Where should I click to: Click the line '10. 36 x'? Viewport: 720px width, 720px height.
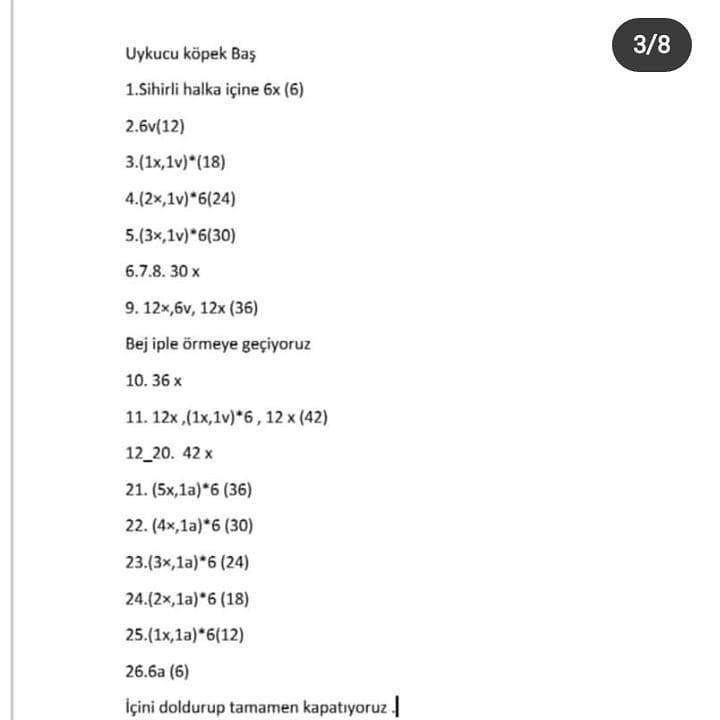click(153, 381)
